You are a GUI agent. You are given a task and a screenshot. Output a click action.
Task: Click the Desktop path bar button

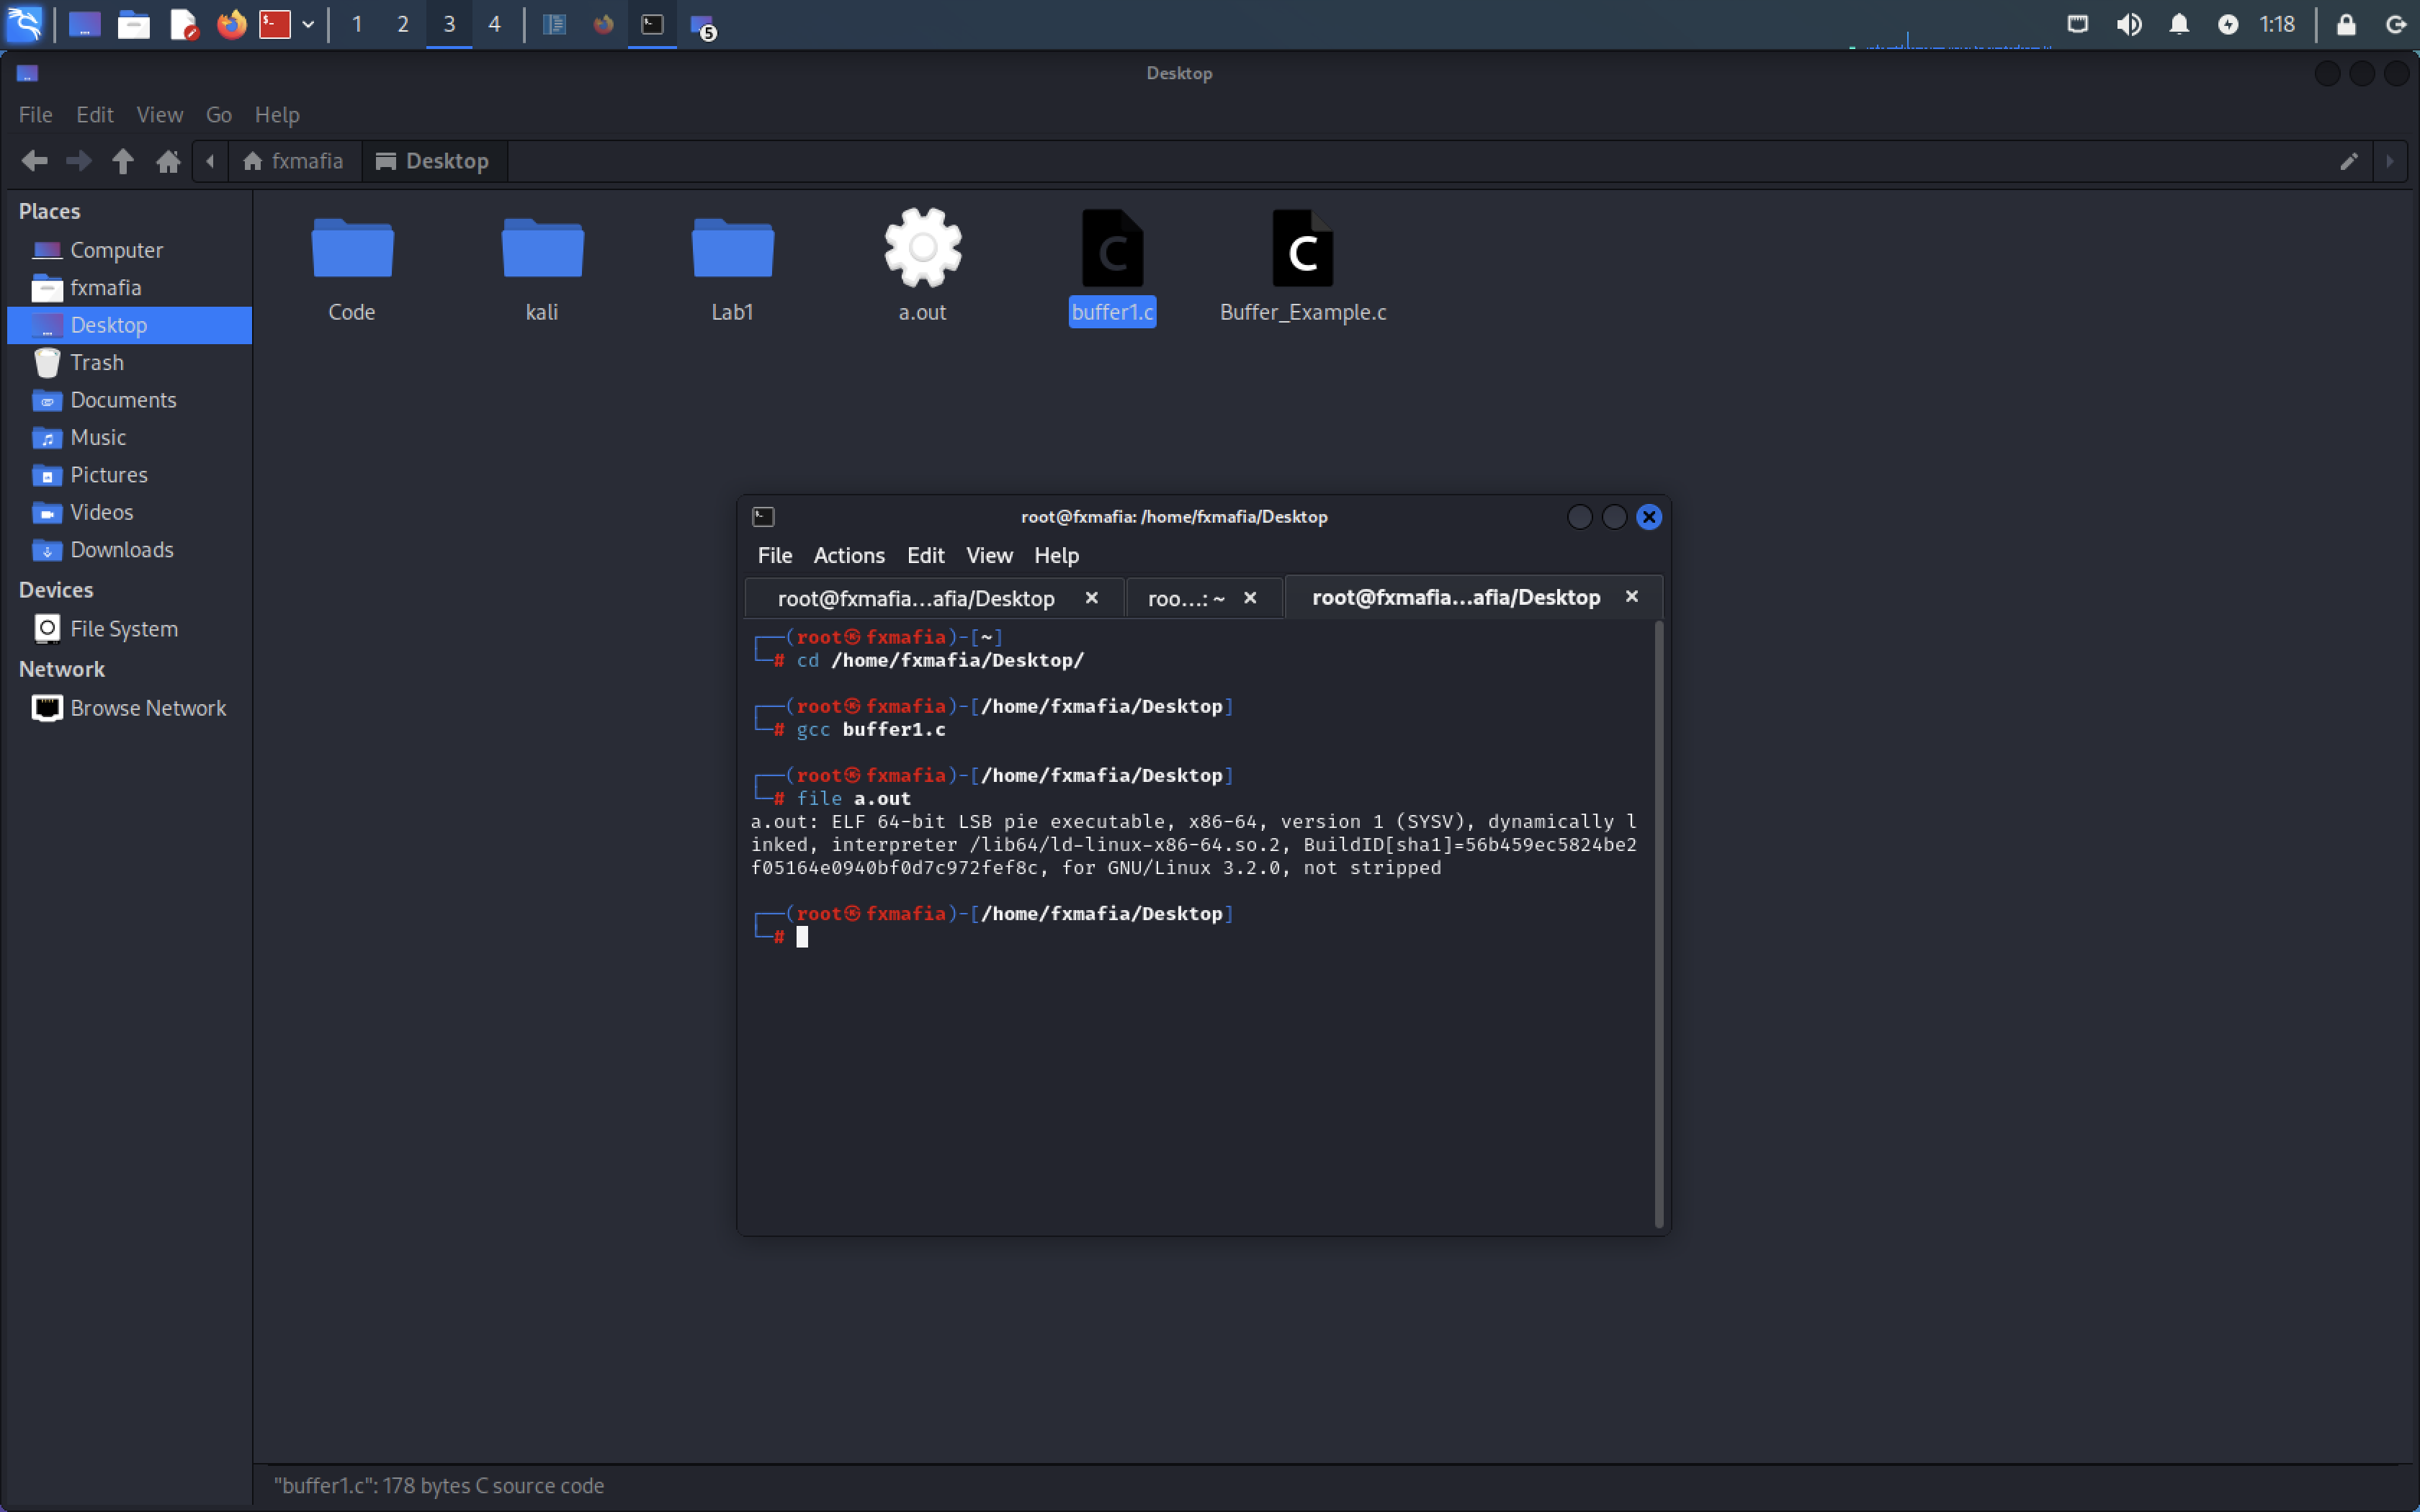point(433,161)
